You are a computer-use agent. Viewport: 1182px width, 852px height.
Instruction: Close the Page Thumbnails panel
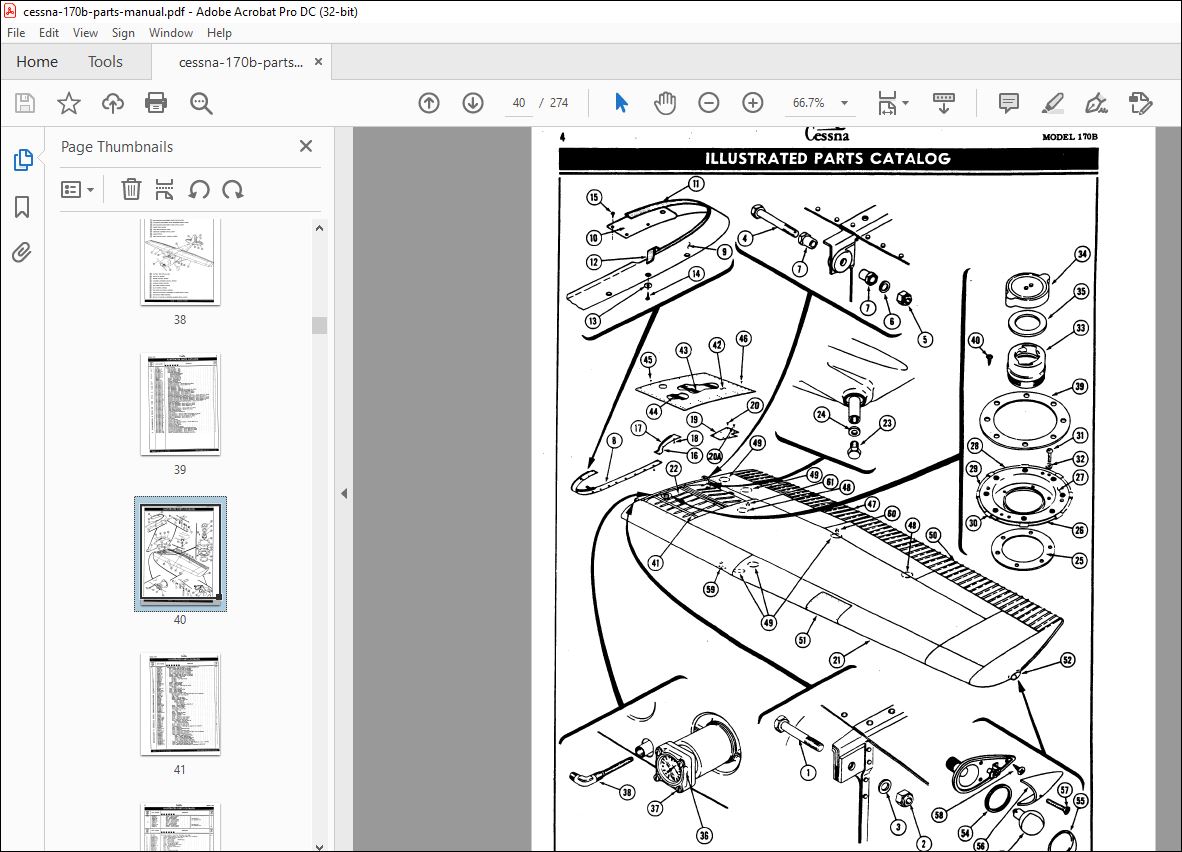coord(305,146)
